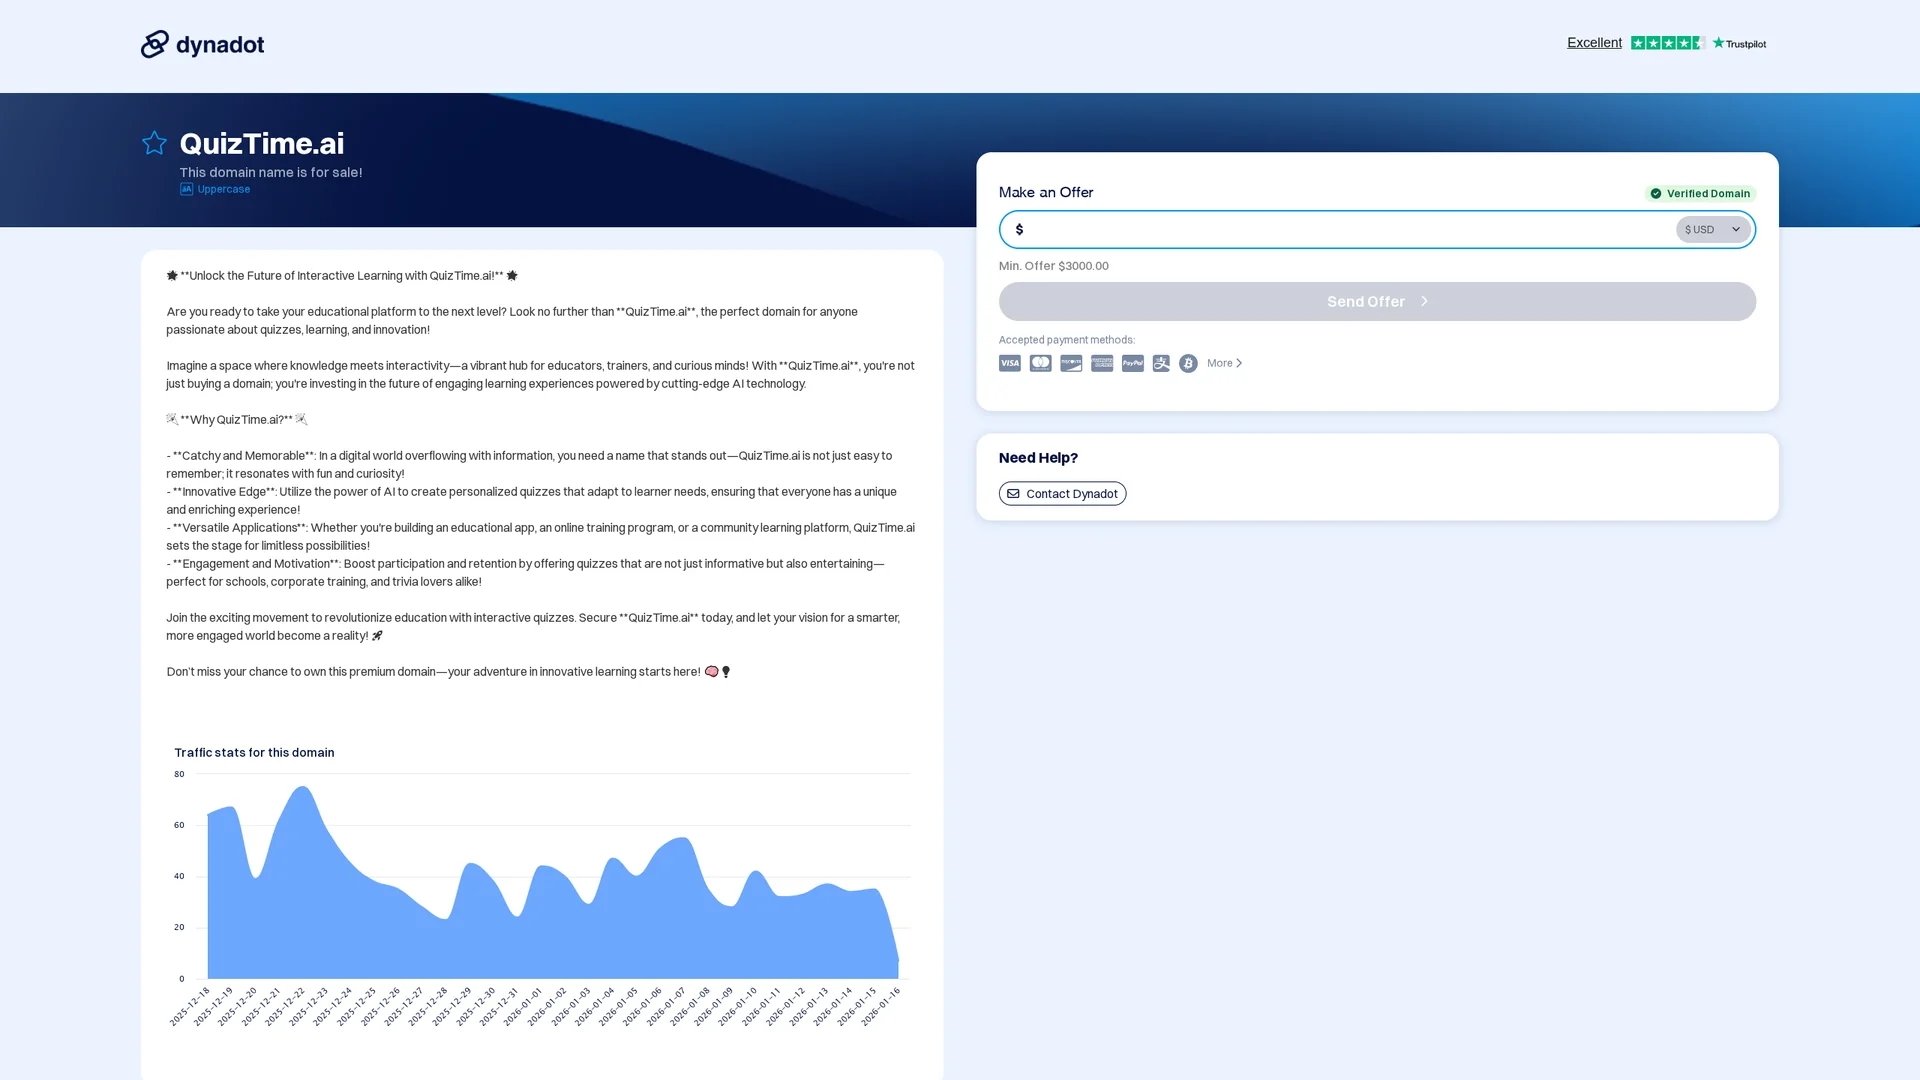Image resolution: width=1920 pixels, height=1080 pixels.
Task: Click the Mastercard payment icon
Action: [x=1041, y=363]
